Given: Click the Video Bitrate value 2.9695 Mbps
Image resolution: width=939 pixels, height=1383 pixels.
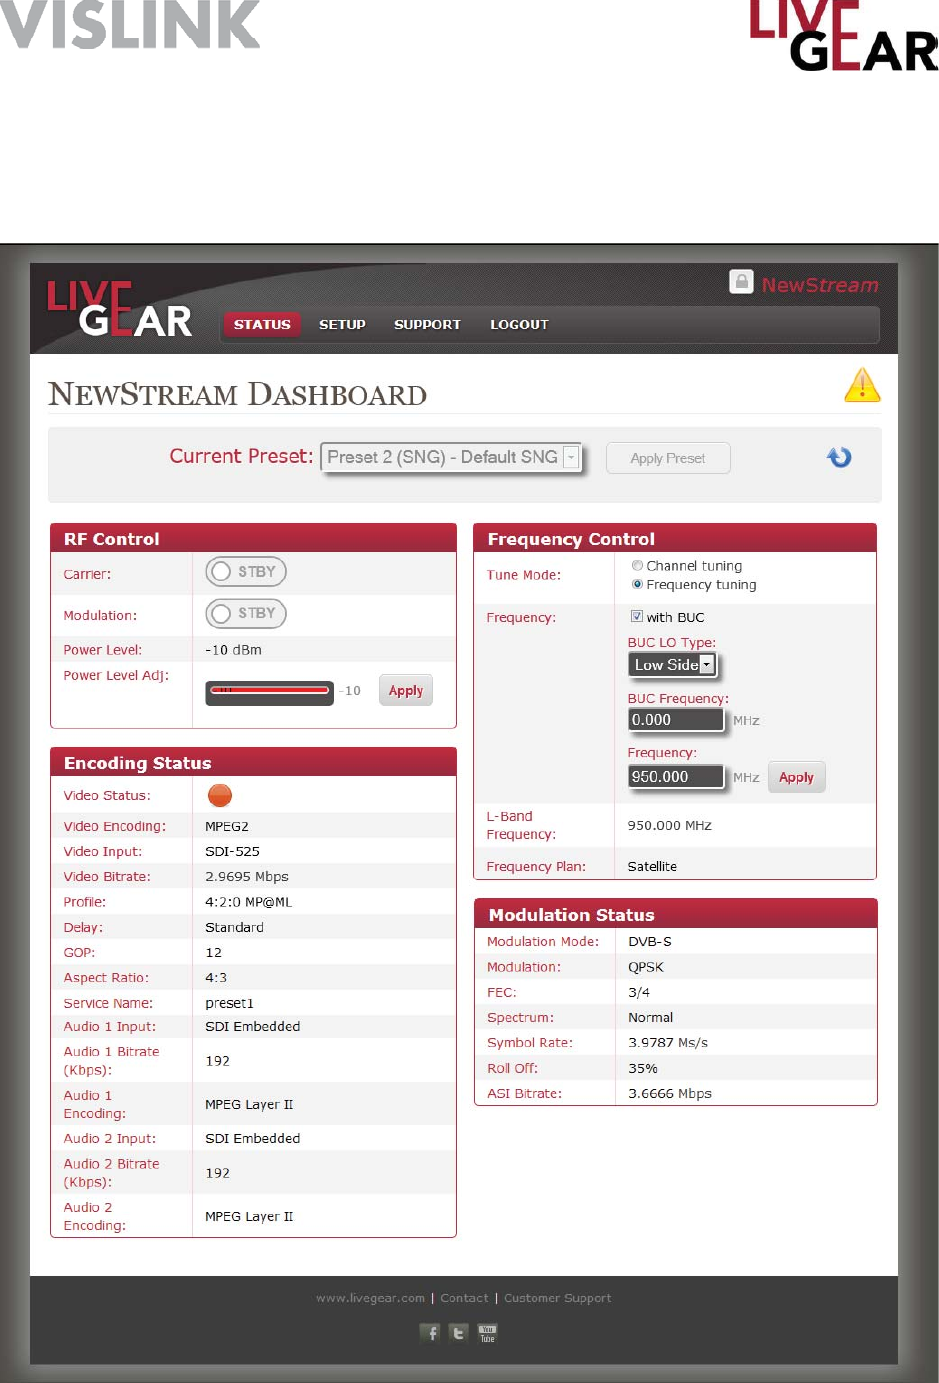Looking at the screenshot, I should point(247,876).
